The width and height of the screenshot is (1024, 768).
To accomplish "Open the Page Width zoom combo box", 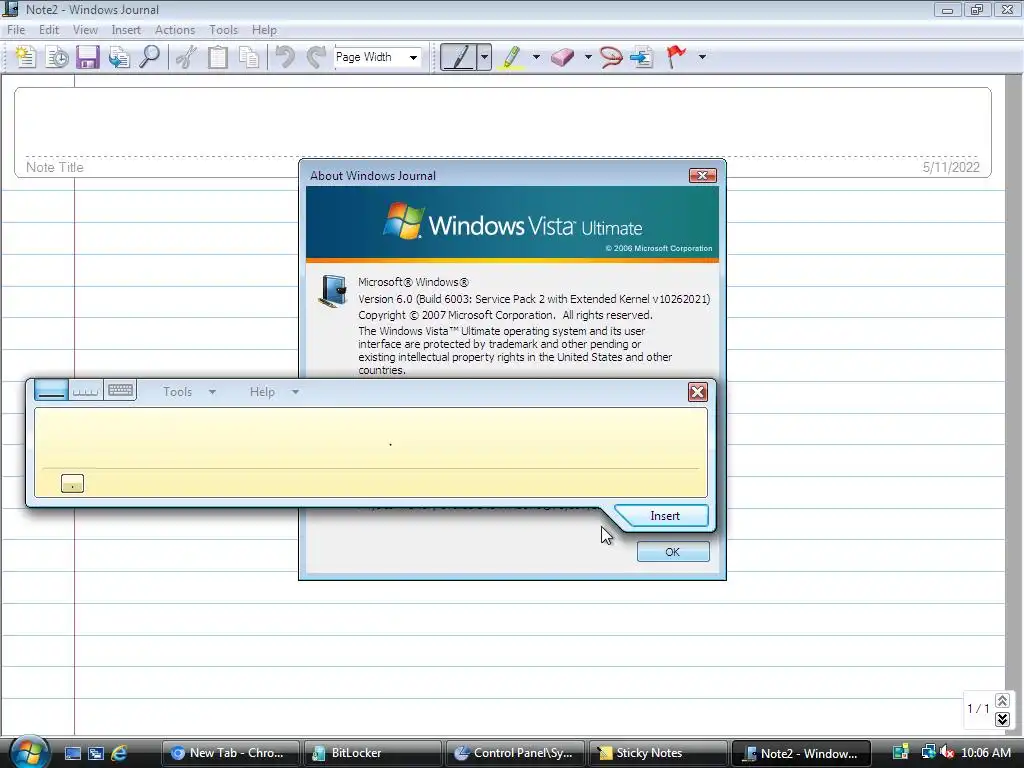I will tap(377, 57).
